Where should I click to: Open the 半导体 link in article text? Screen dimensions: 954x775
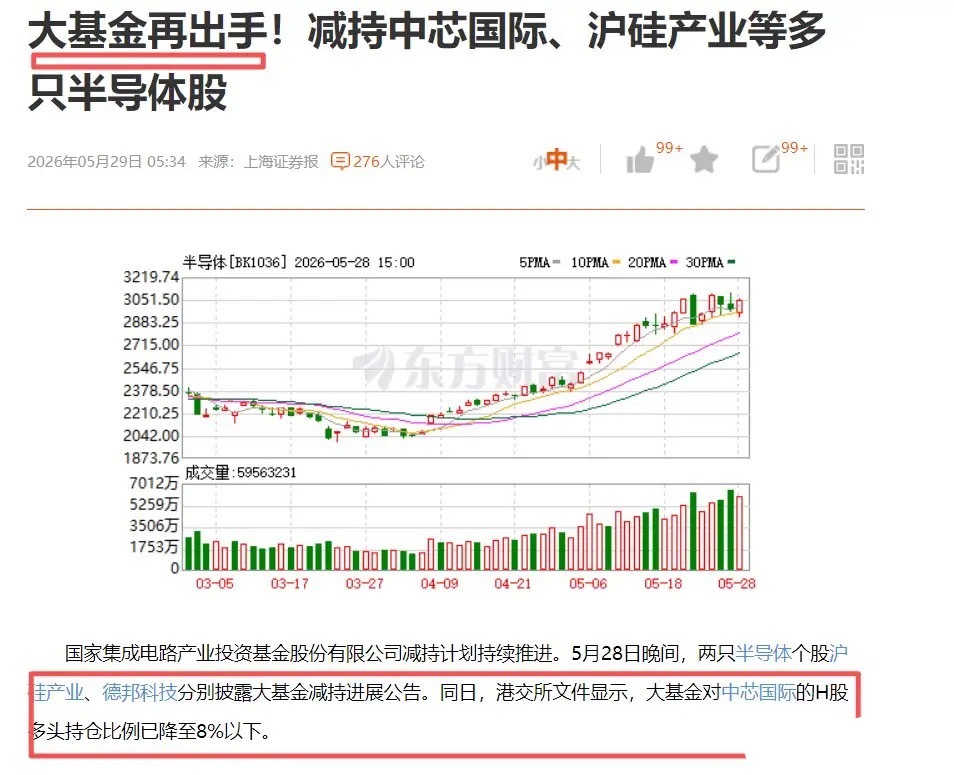point(763,653)
